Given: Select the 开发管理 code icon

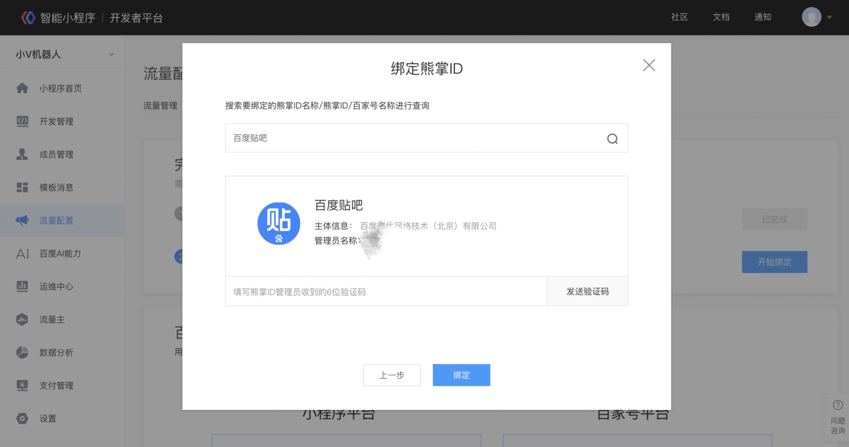Looking at the screenshot, I should (x=22, y=121).
